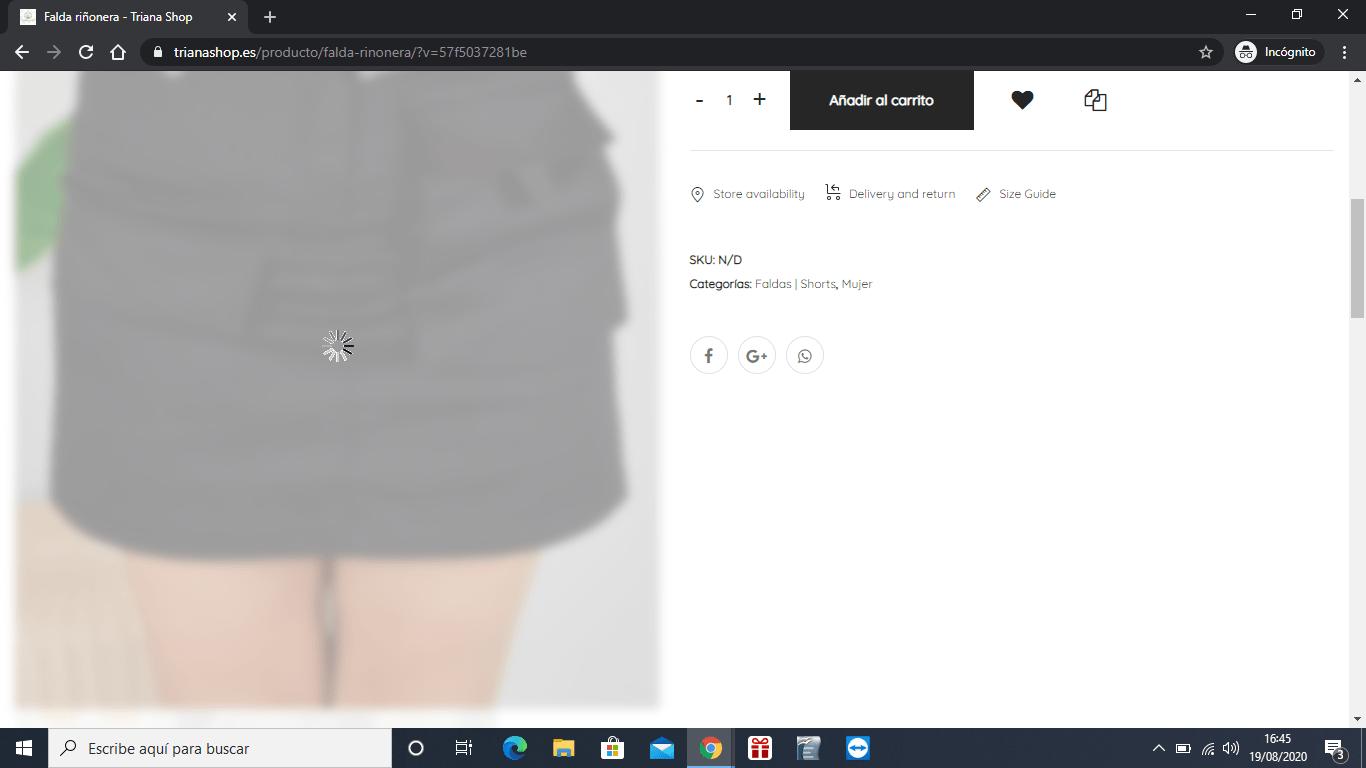Open Mail app from taskbar
The image size is (1366, 768).
pyautogui.click(x=661, y=748)
